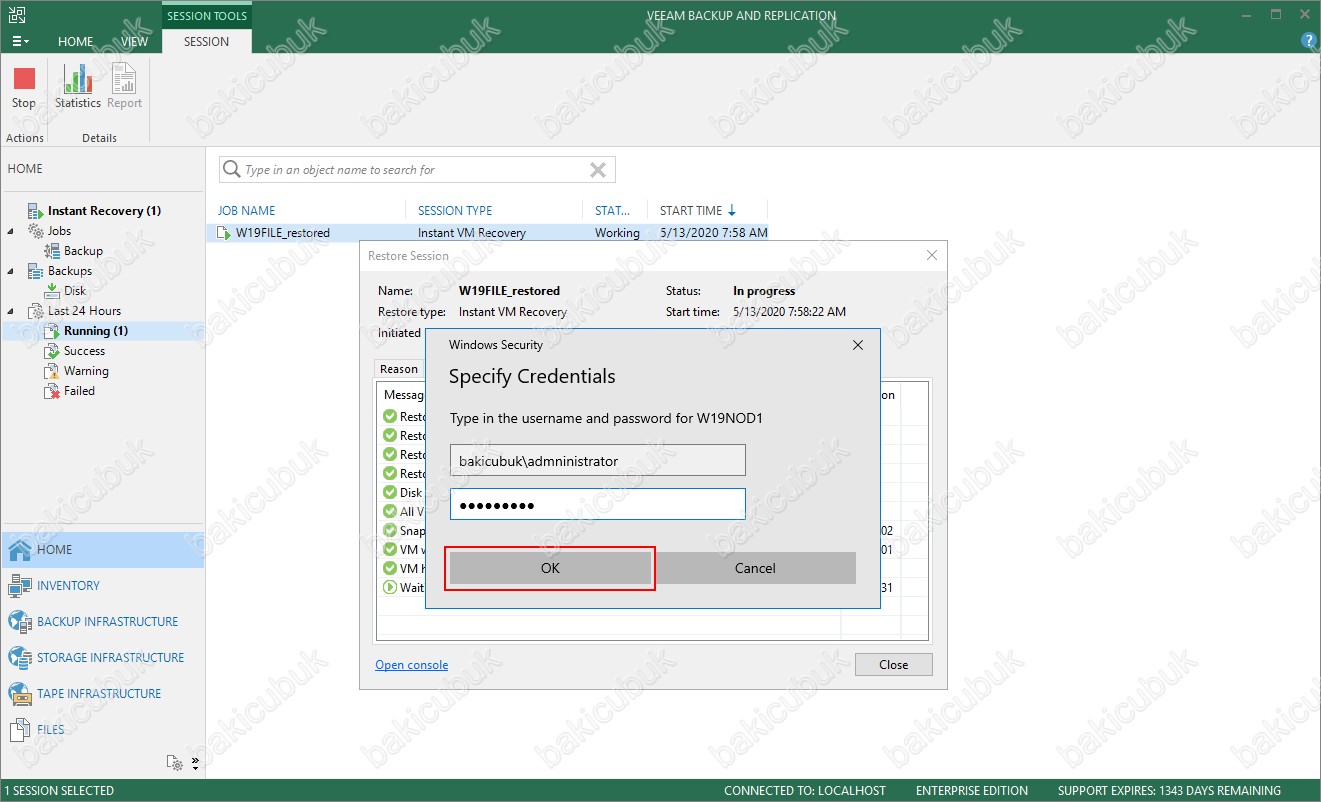Open session Statistics

click(x=78, y=89)
